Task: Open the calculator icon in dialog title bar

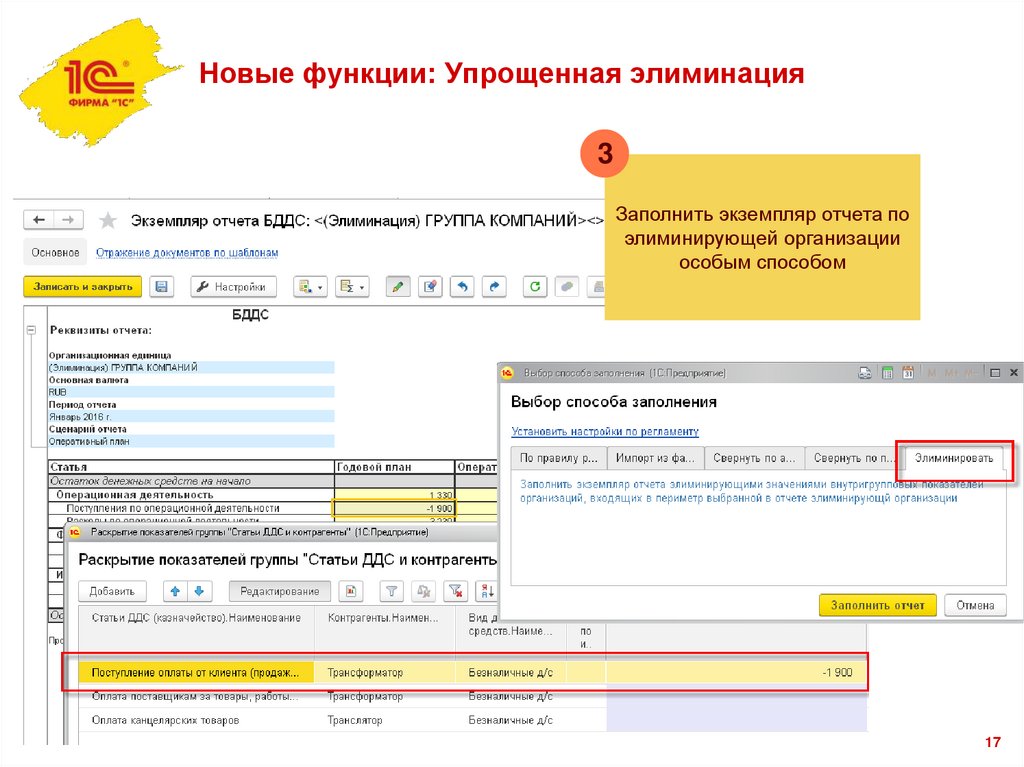Action: (x=888, y=373)
